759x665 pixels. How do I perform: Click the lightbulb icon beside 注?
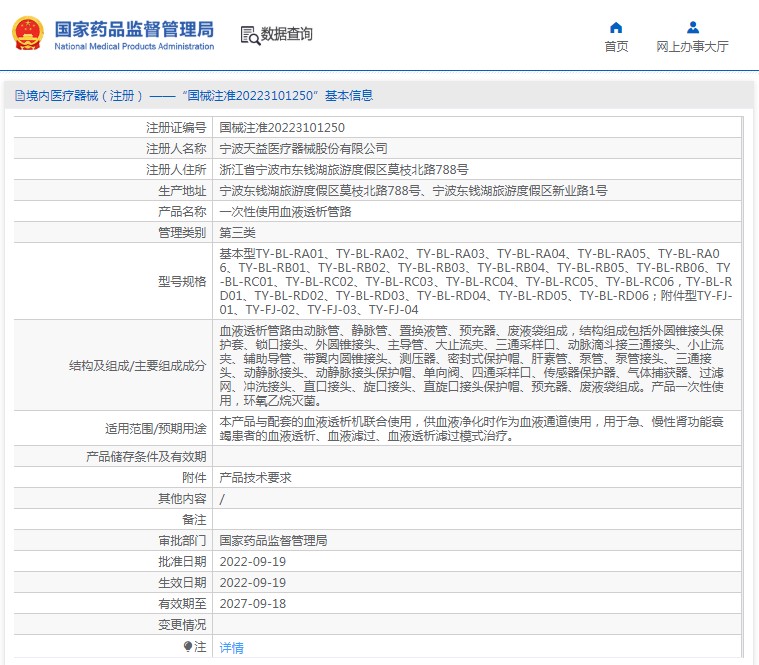click(188, 647)
